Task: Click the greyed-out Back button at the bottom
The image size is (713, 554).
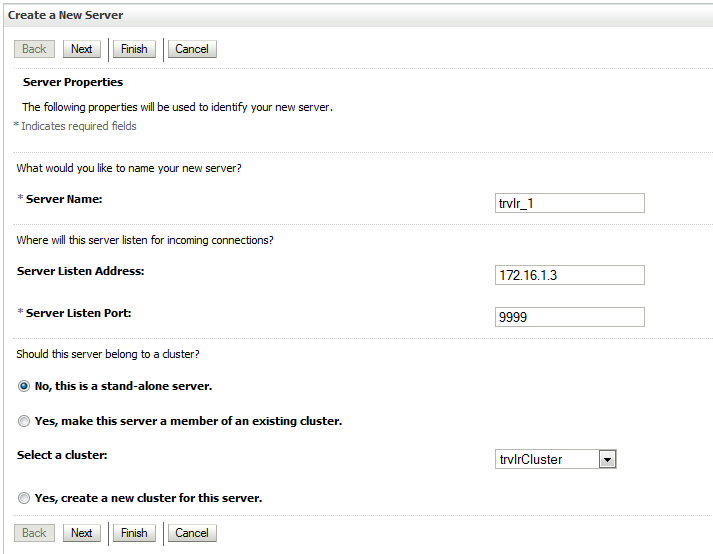Action: click(34, 533)
